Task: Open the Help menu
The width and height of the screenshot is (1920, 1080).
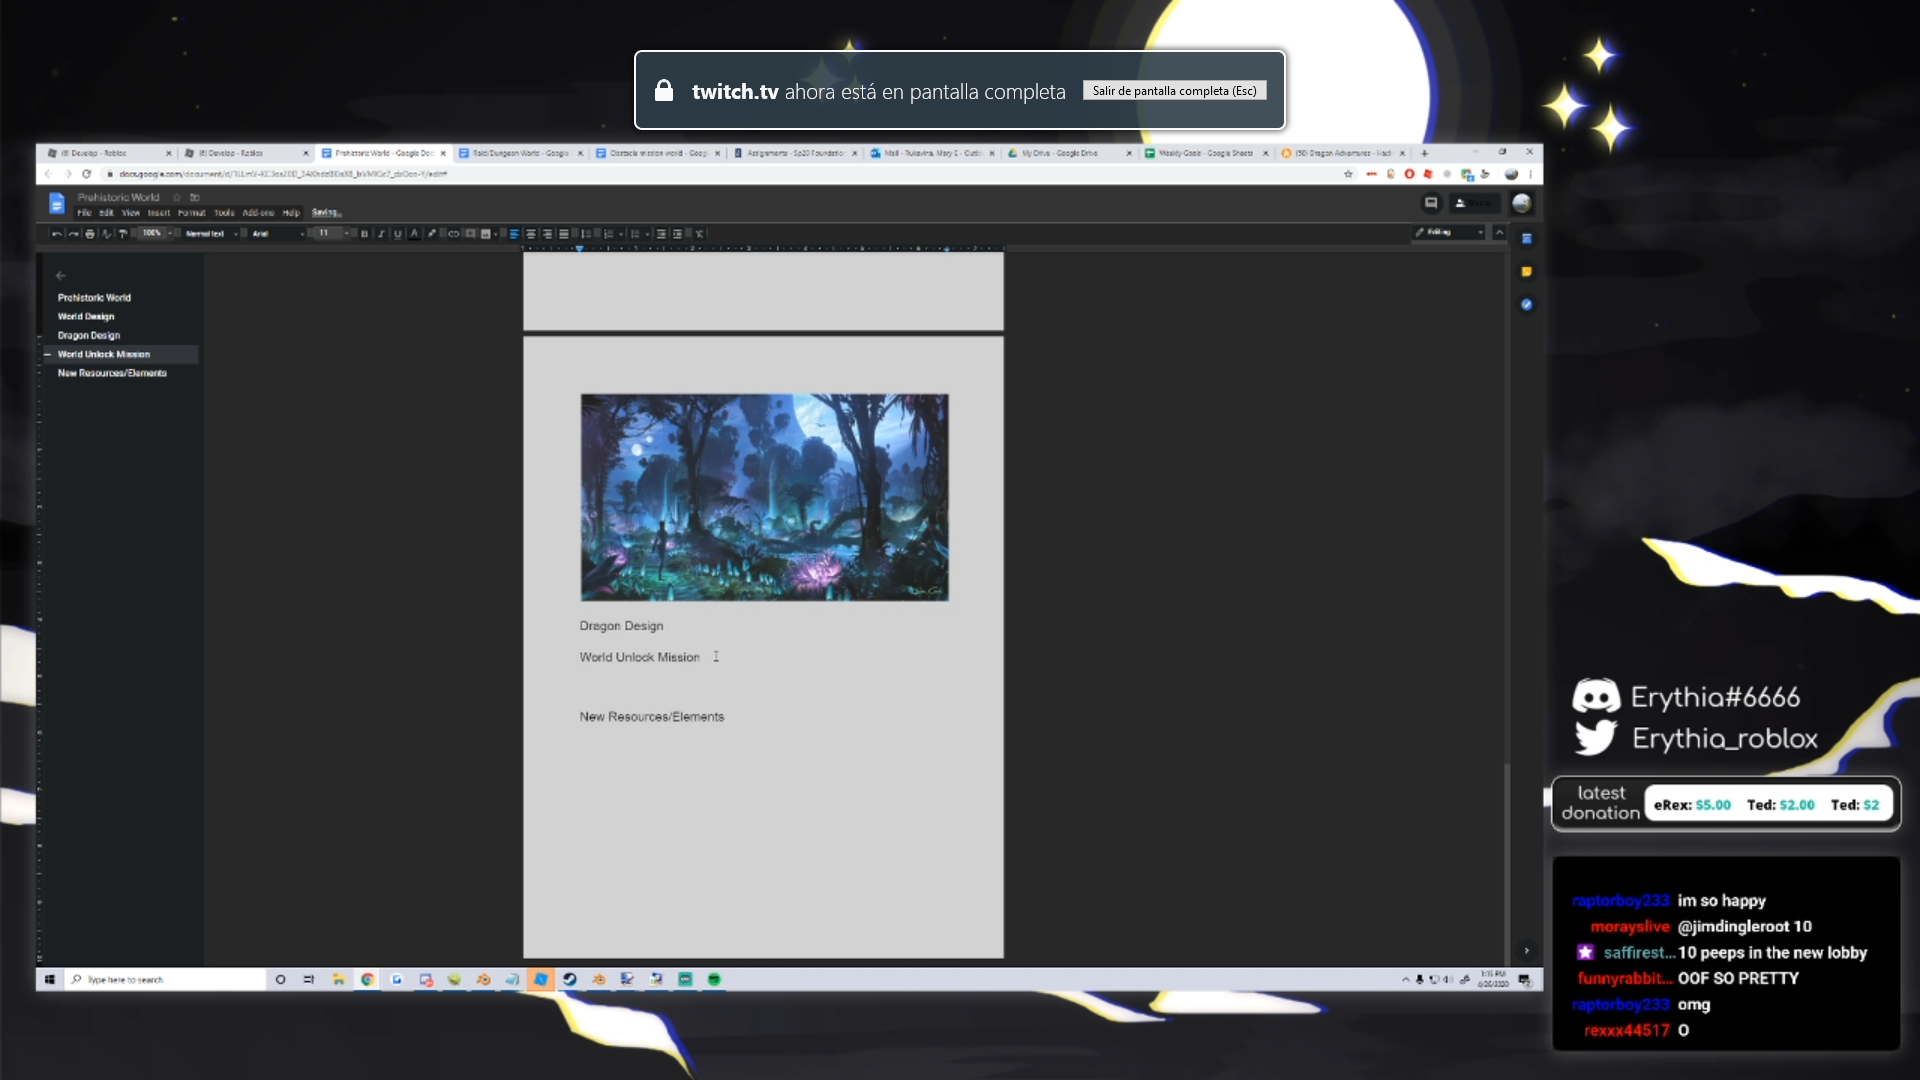Action: pyautogui.click(x=291, y=213)
